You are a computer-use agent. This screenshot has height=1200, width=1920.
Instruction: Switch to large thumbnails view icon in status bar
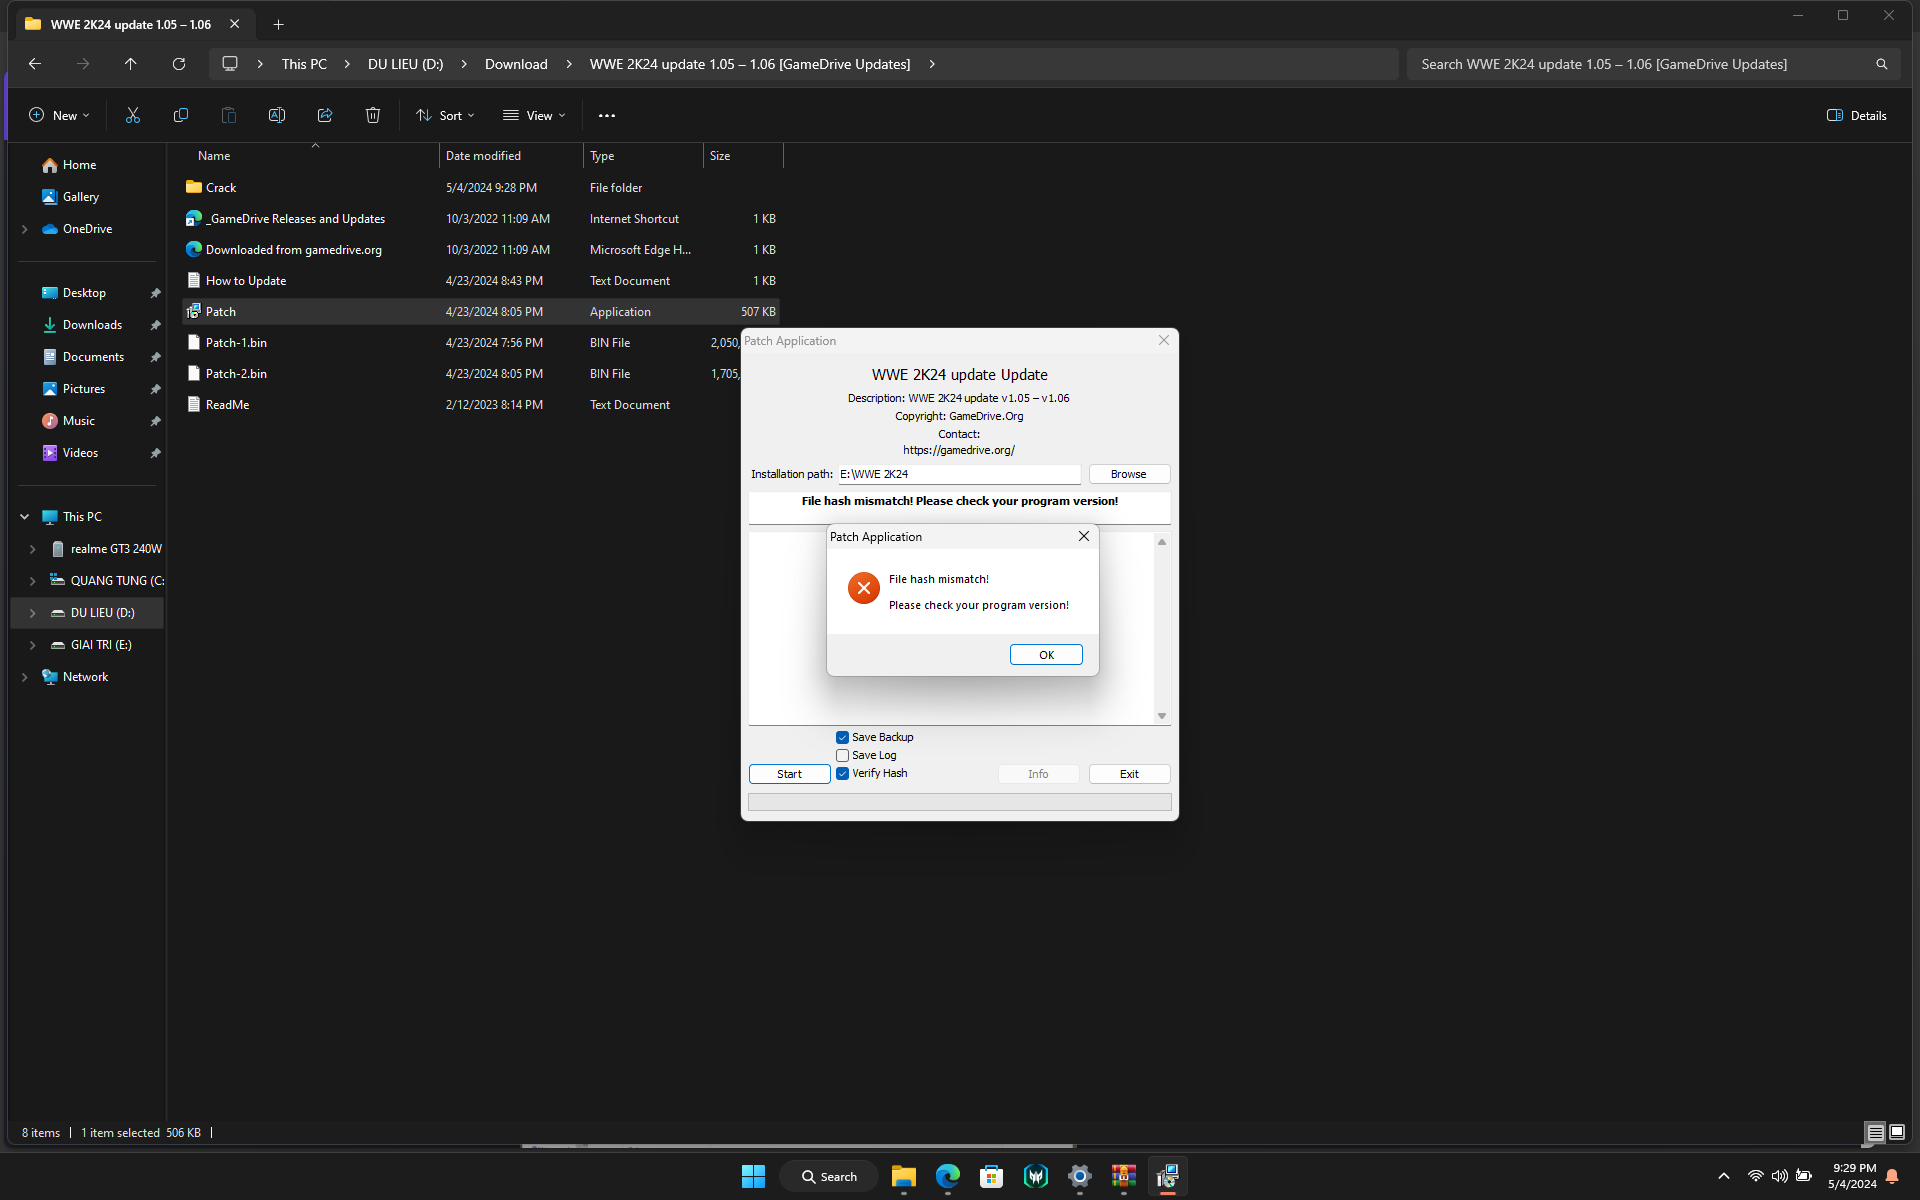pos(1897,1132)
